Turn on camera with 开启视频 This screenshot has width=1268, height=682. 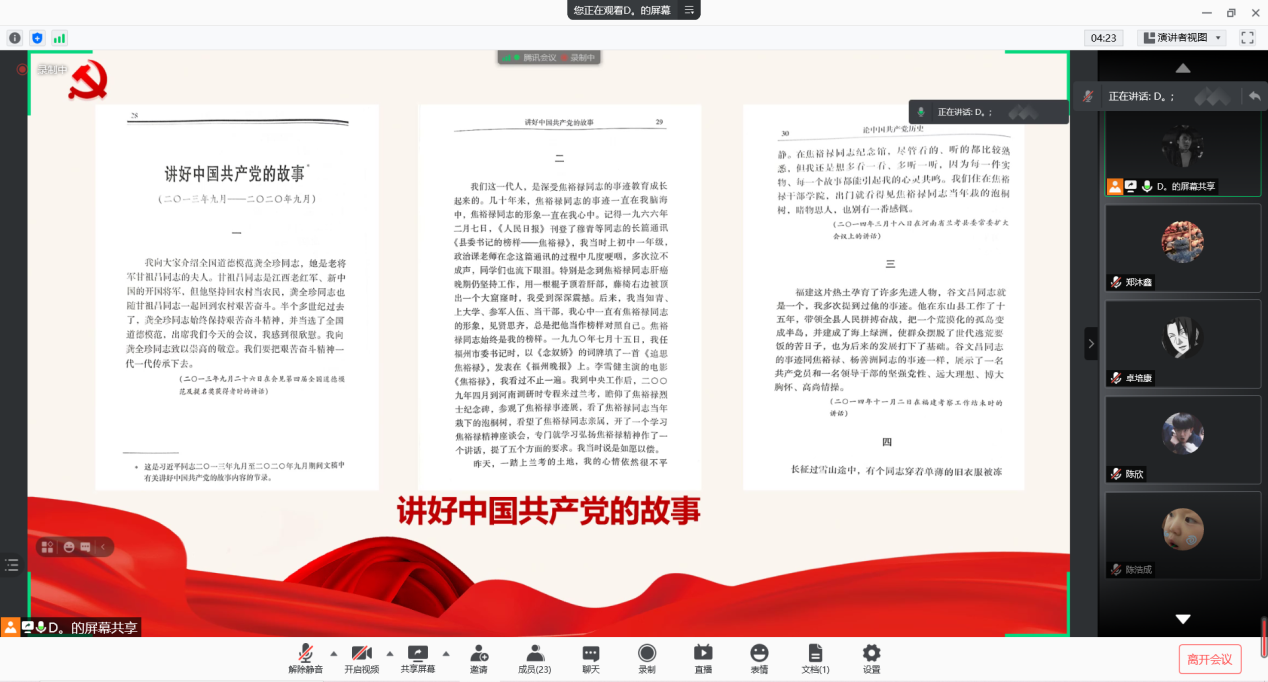pyautogui.click(x=361, y=658)
